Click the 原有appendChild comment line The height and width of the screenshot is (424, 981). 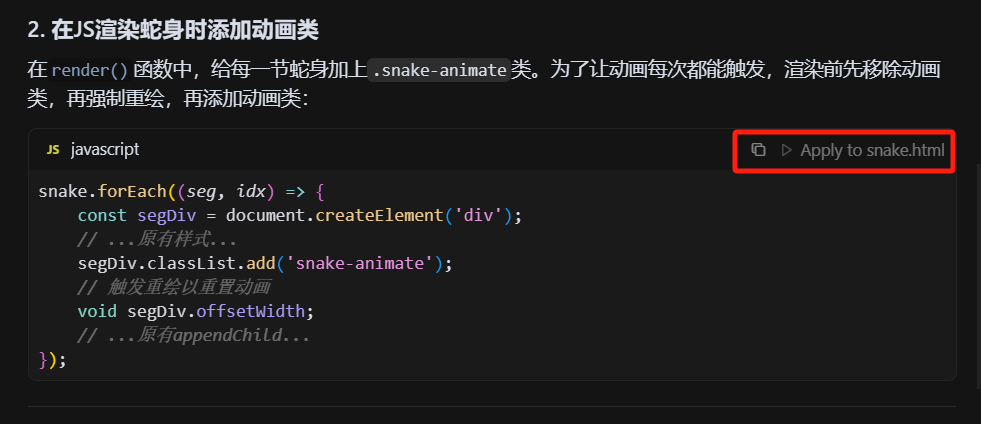(x=194, y=335)
